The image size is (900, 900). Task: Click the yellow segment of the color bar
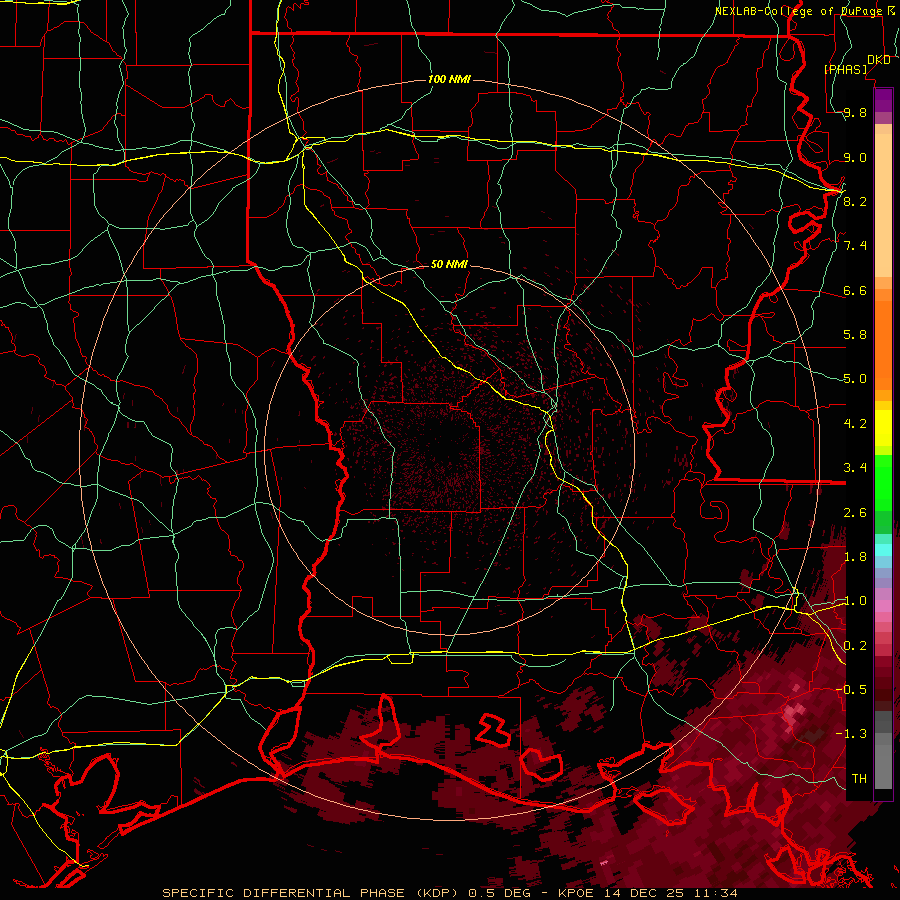click(x=883, y=428)
